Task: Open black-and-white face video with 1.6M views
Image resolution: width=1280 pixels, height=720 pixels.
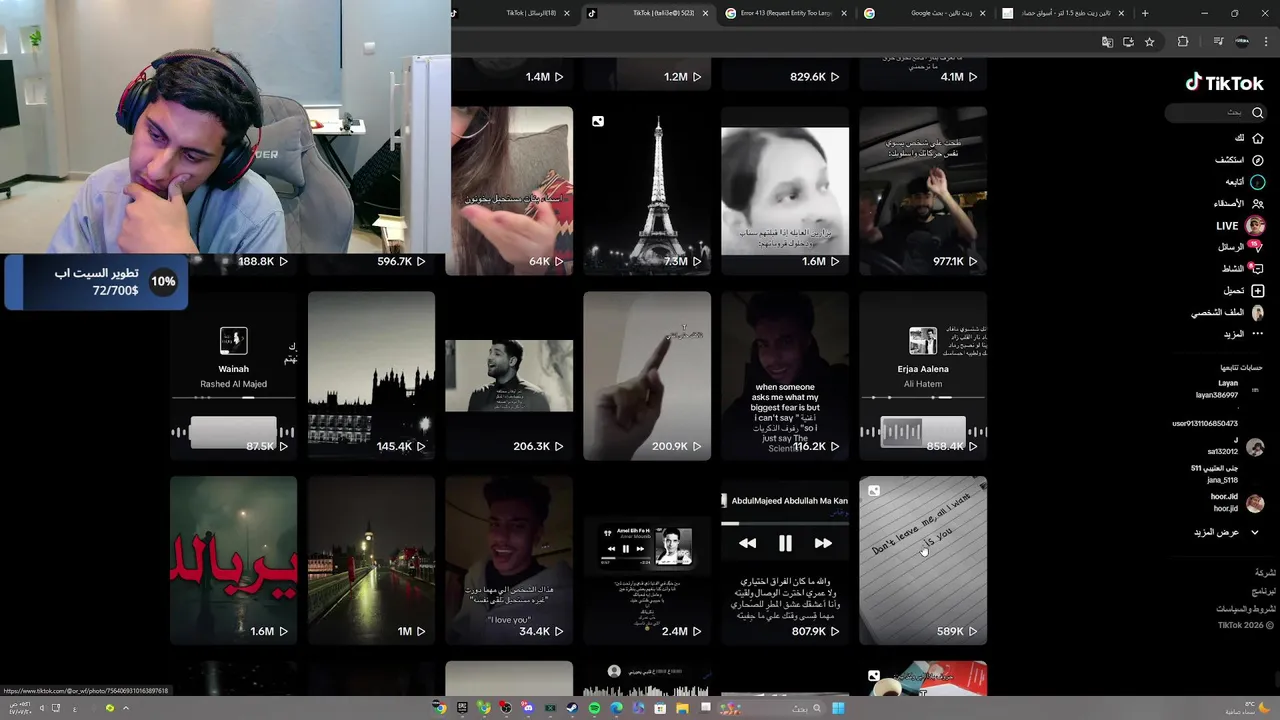Action: pos(785,190)
